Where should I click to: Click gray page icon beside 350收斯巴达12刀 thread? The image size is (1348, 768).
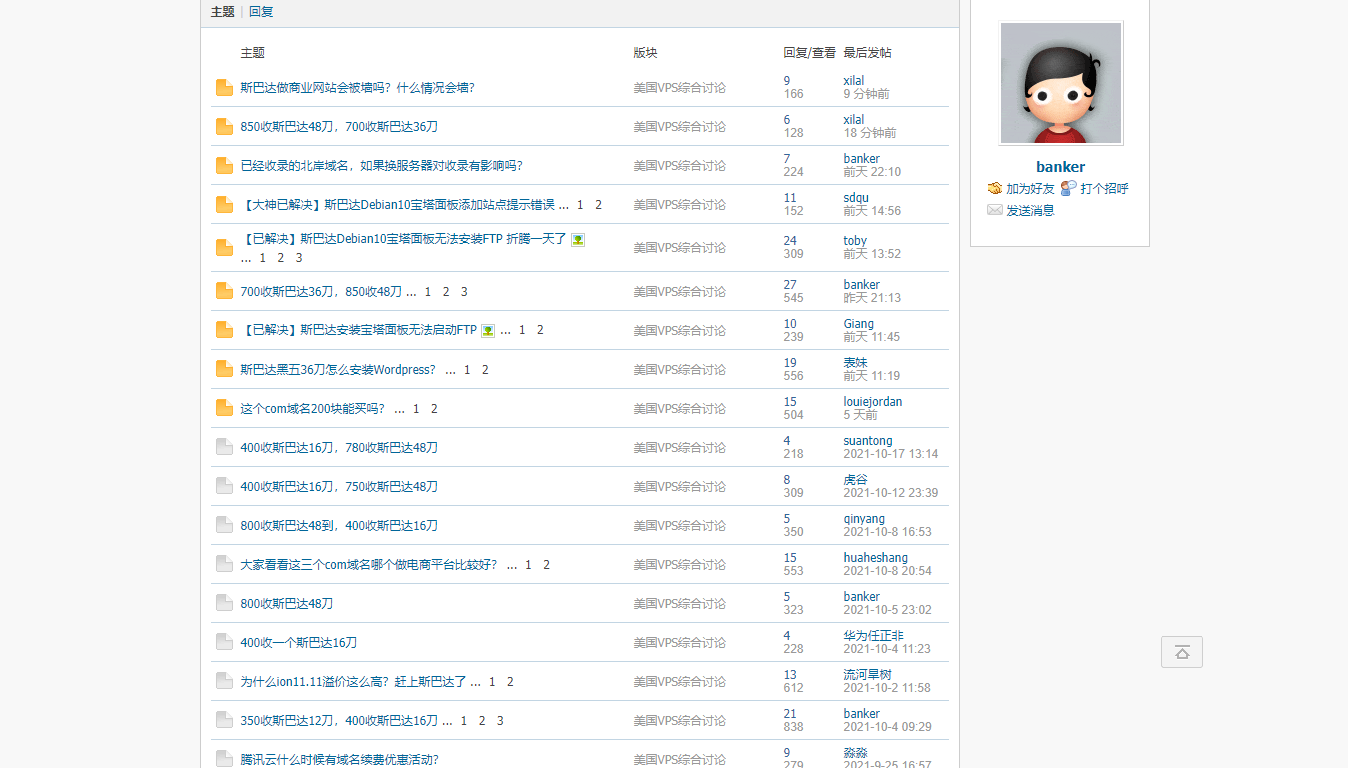[x=224, y=721]
